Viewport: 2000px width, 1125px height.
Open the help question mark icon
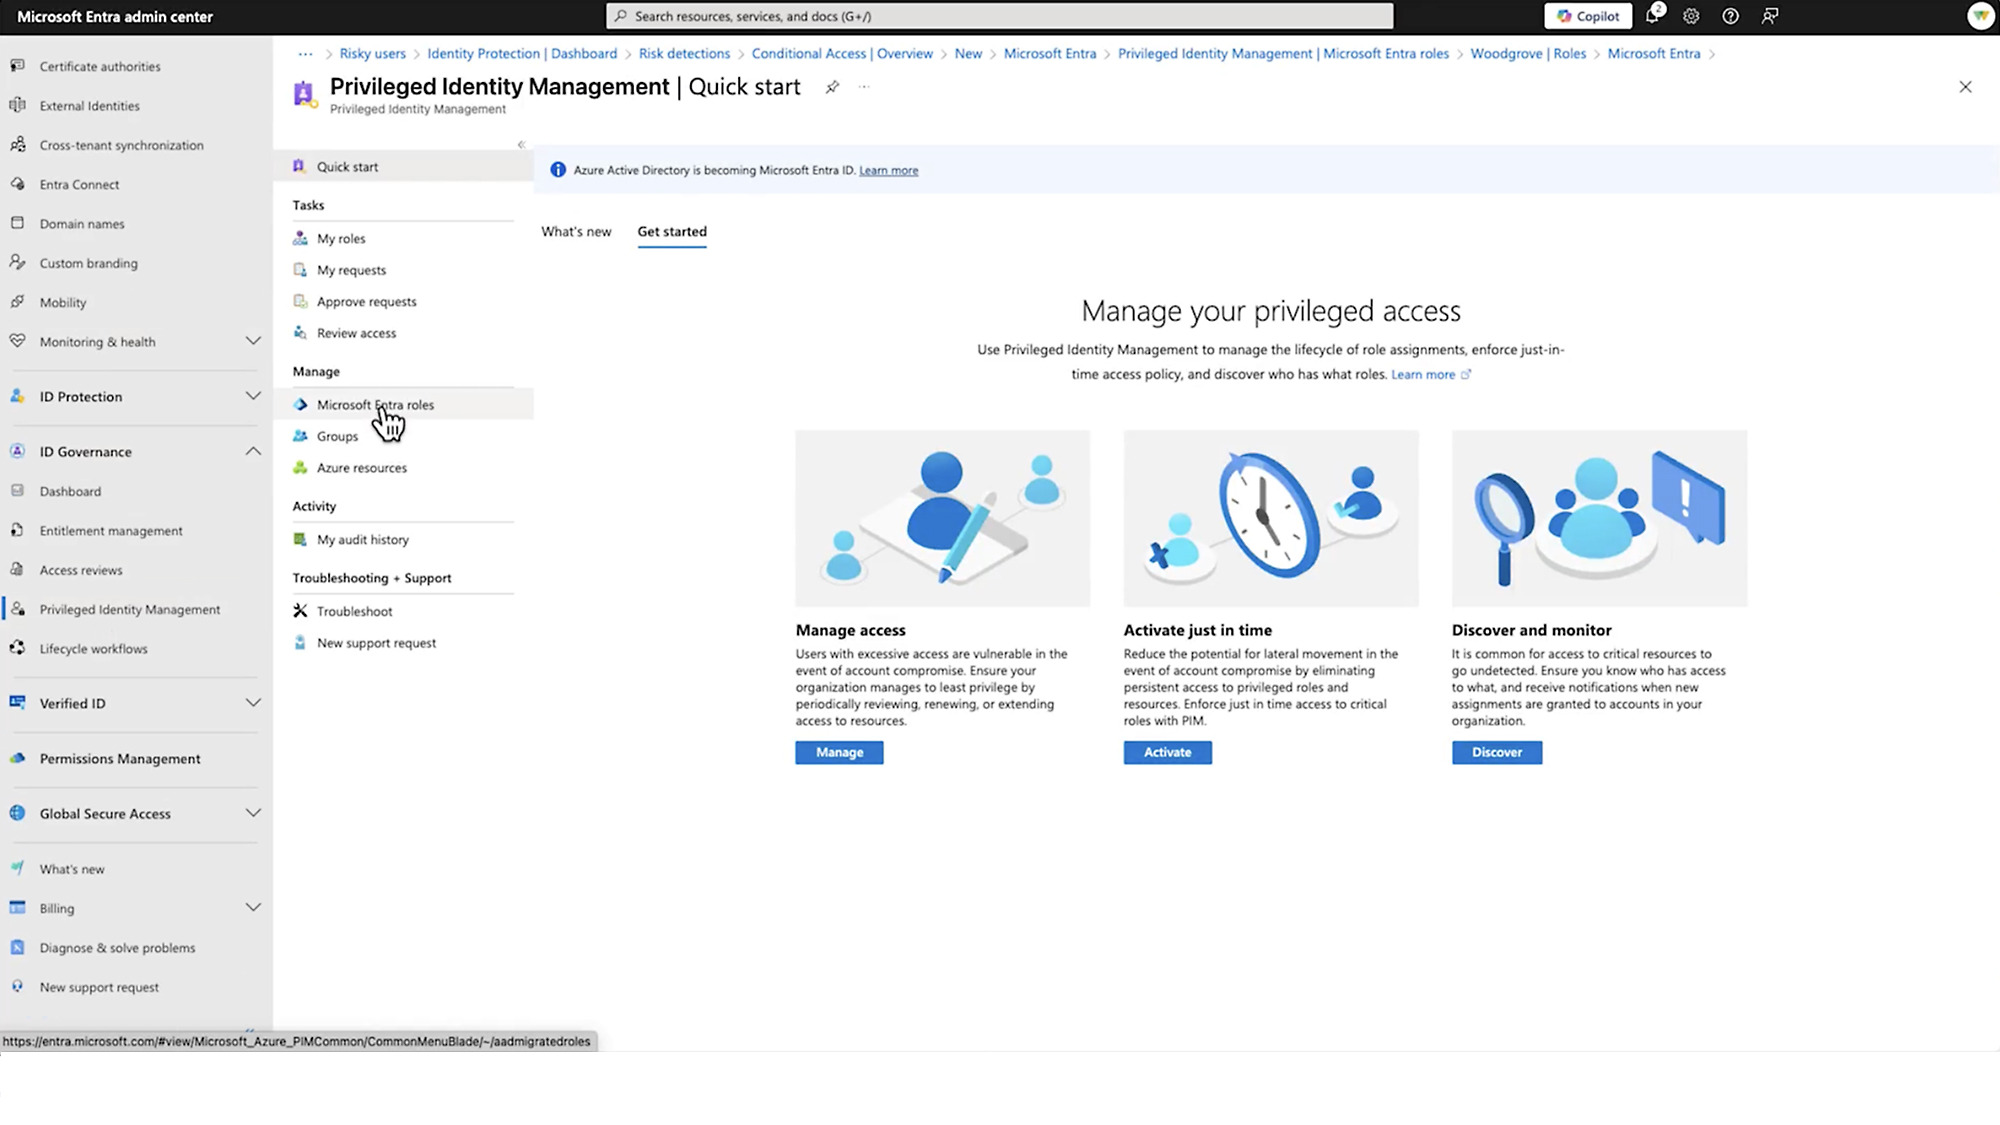(1730, 16)
